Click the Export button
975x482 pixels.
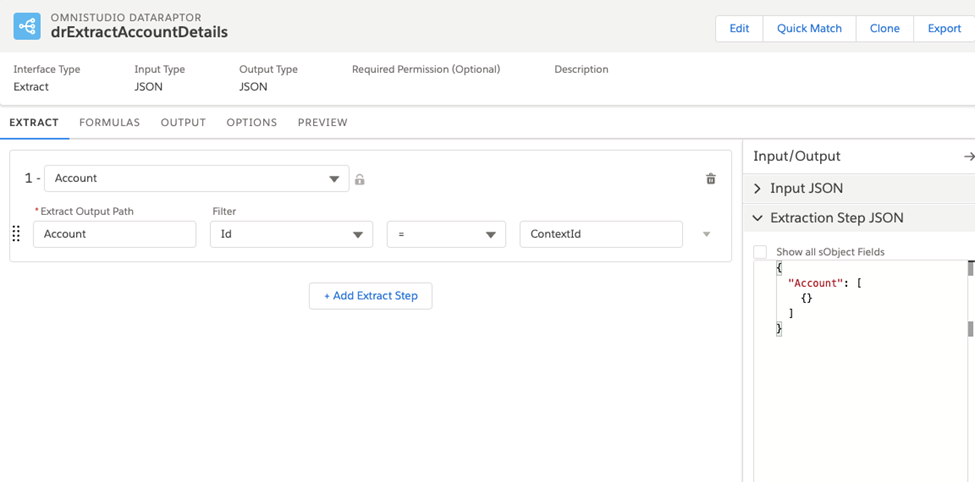point(944,29)
